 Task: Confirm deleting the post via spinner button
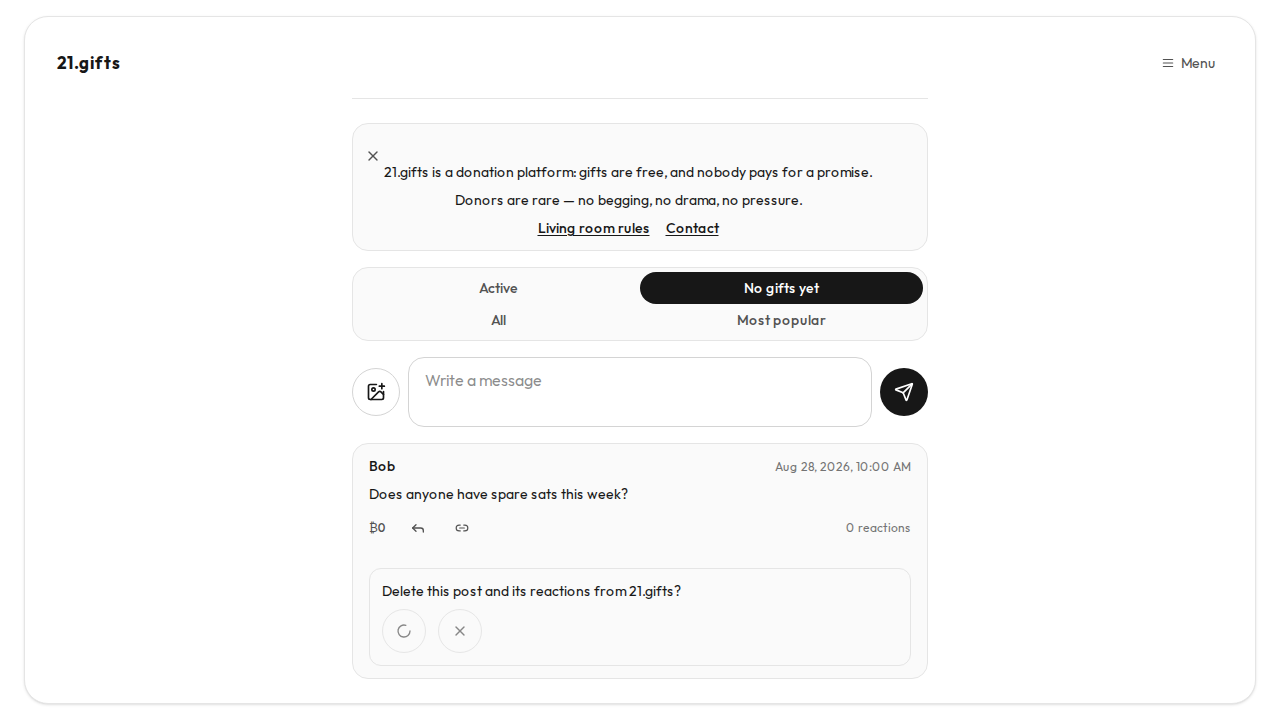[x=404, y=631]
